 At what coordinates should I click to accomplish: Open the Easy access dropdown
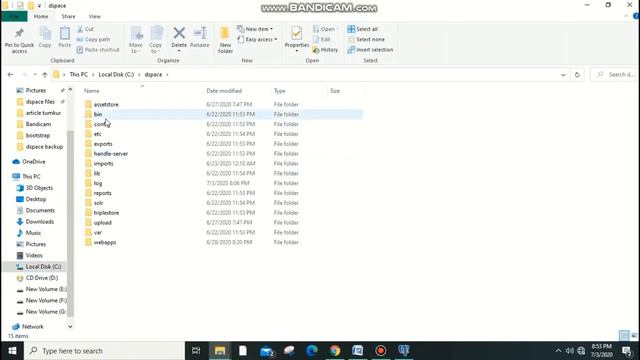pos(258,39)
